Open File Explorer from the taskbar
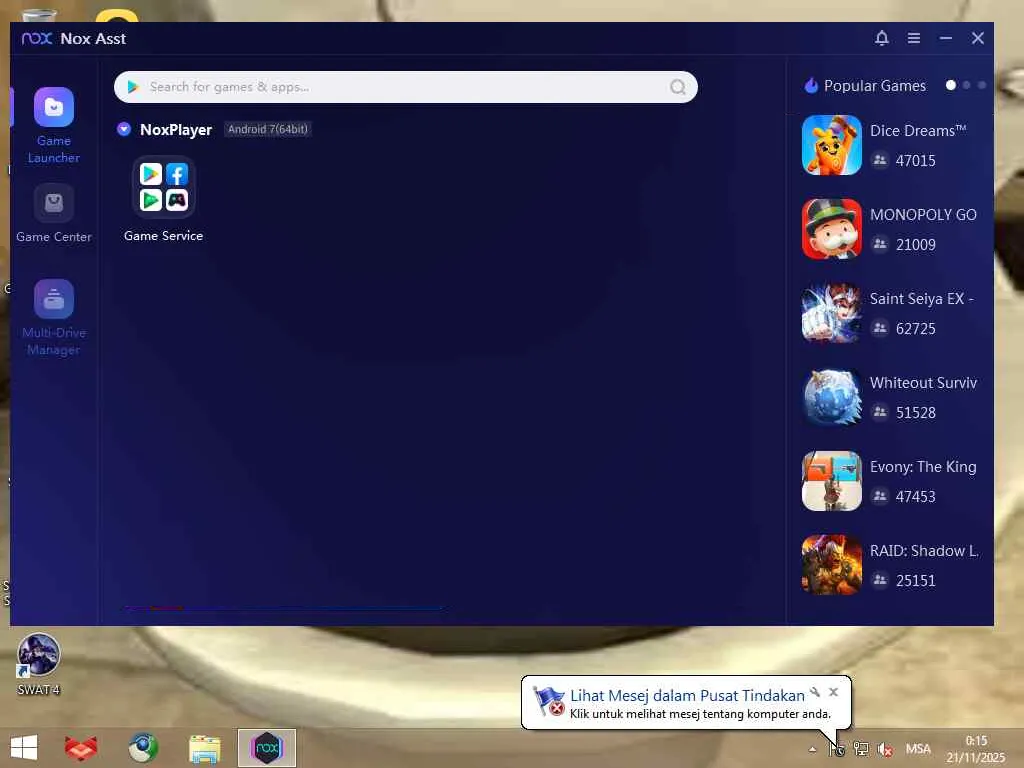Viewport: 1024px width, 768px height. click(x=204, y=748)
